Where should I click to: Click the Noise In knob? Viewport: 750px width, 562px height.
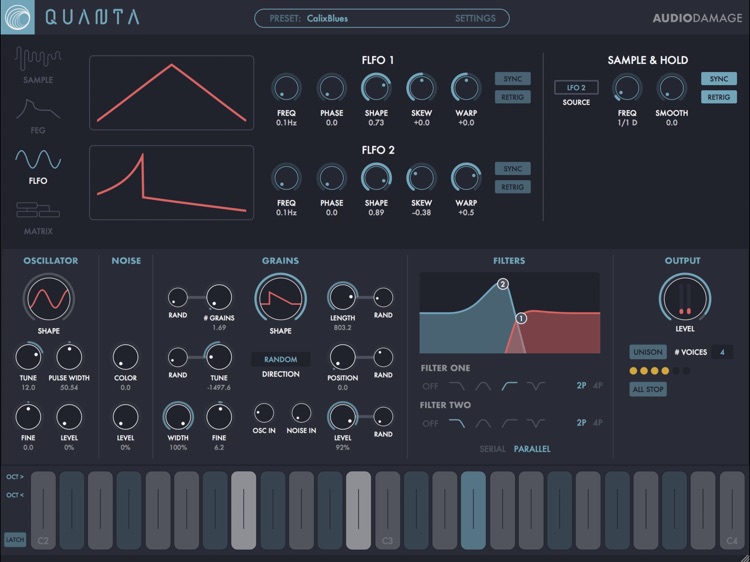[x=301, y=413]
